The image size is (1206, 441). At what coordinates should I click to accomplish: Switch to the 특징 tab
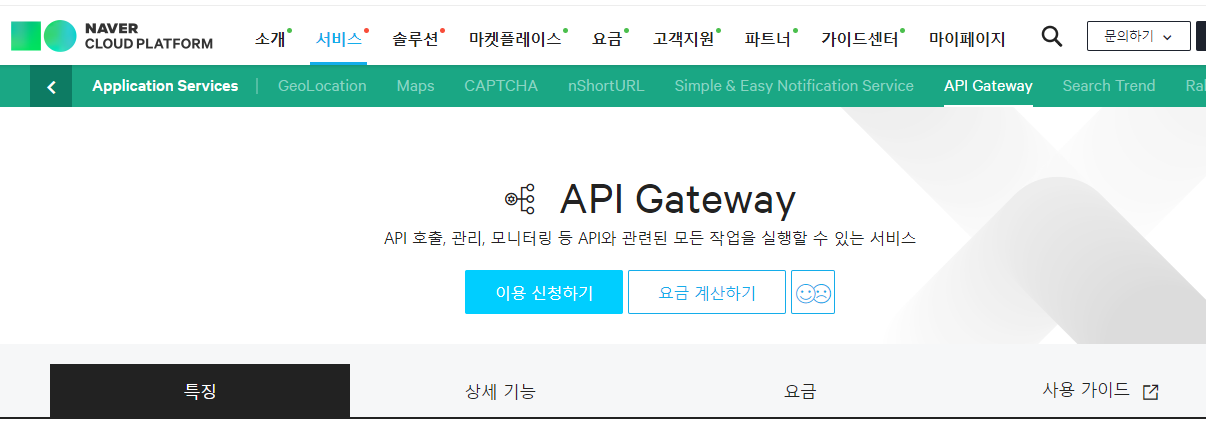pos(200,391)
